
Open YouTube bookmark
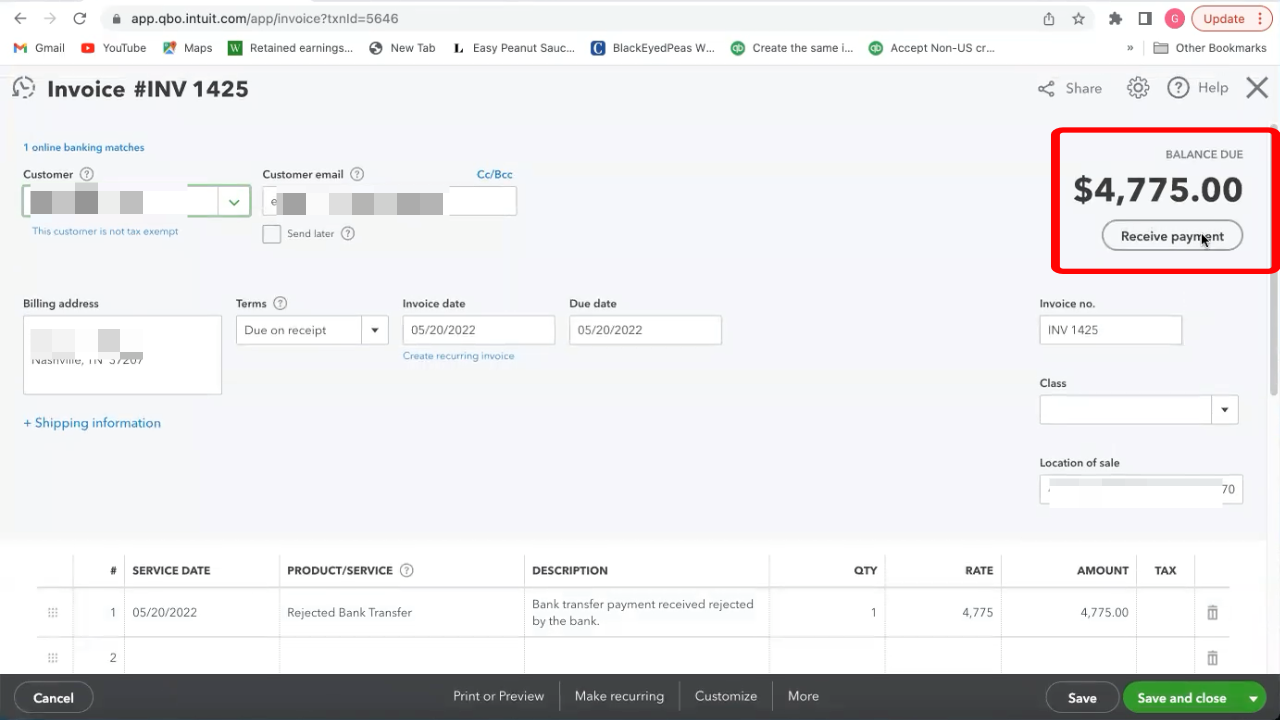(114, 48)
